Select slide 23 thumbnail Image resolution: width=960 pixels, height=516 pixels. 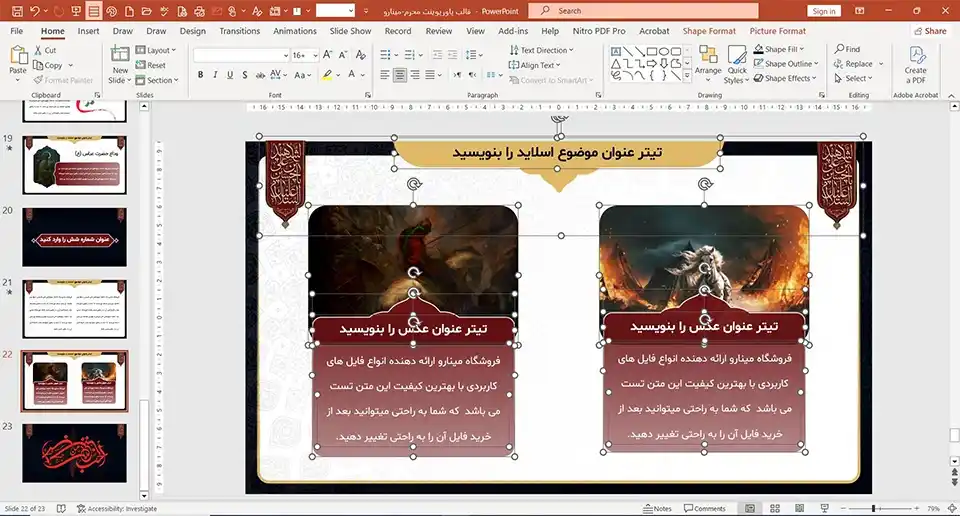tap(75, 453)
